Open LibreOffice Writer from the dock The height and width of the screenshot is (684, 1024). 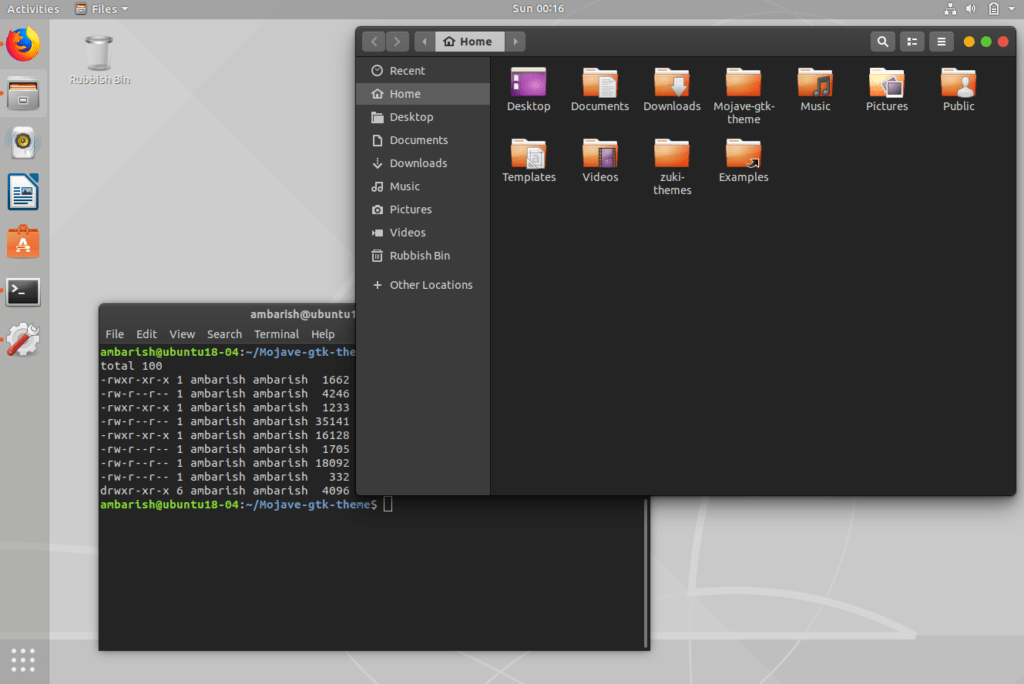pyautogui.click(x=22, y=191)
